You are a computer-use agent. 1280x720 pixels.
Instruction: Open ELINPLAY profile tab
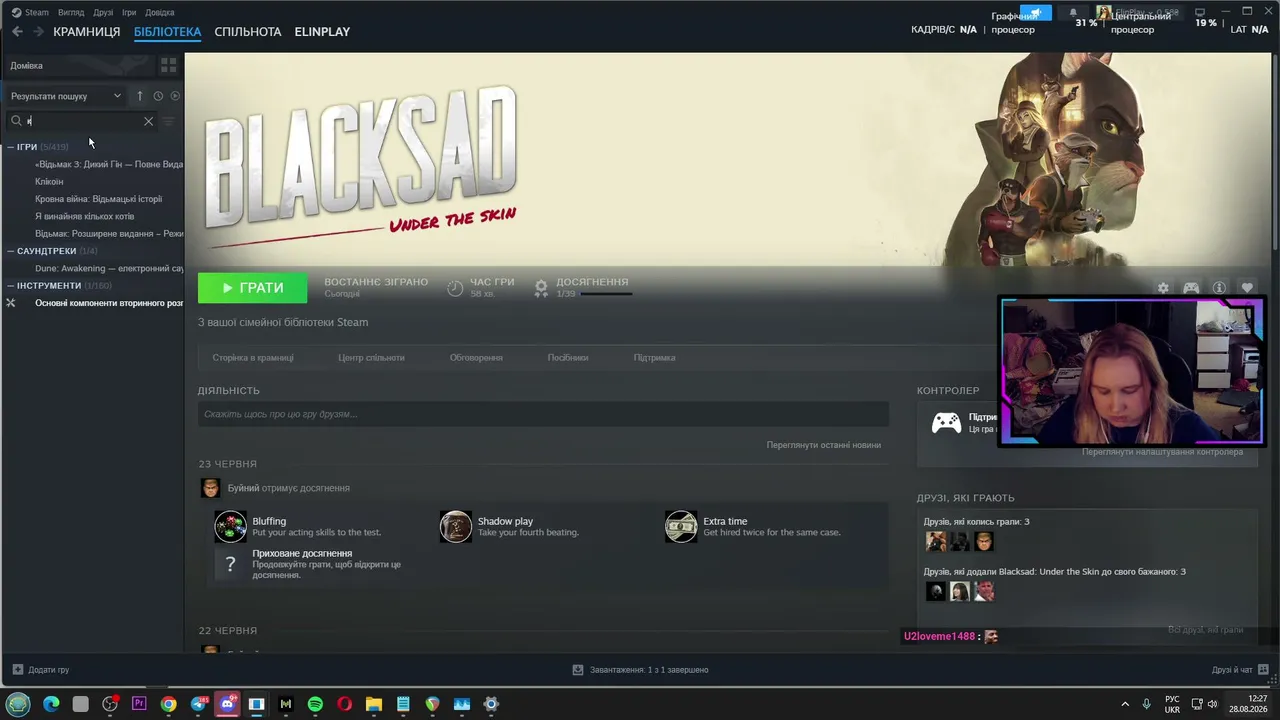point(322,32)
